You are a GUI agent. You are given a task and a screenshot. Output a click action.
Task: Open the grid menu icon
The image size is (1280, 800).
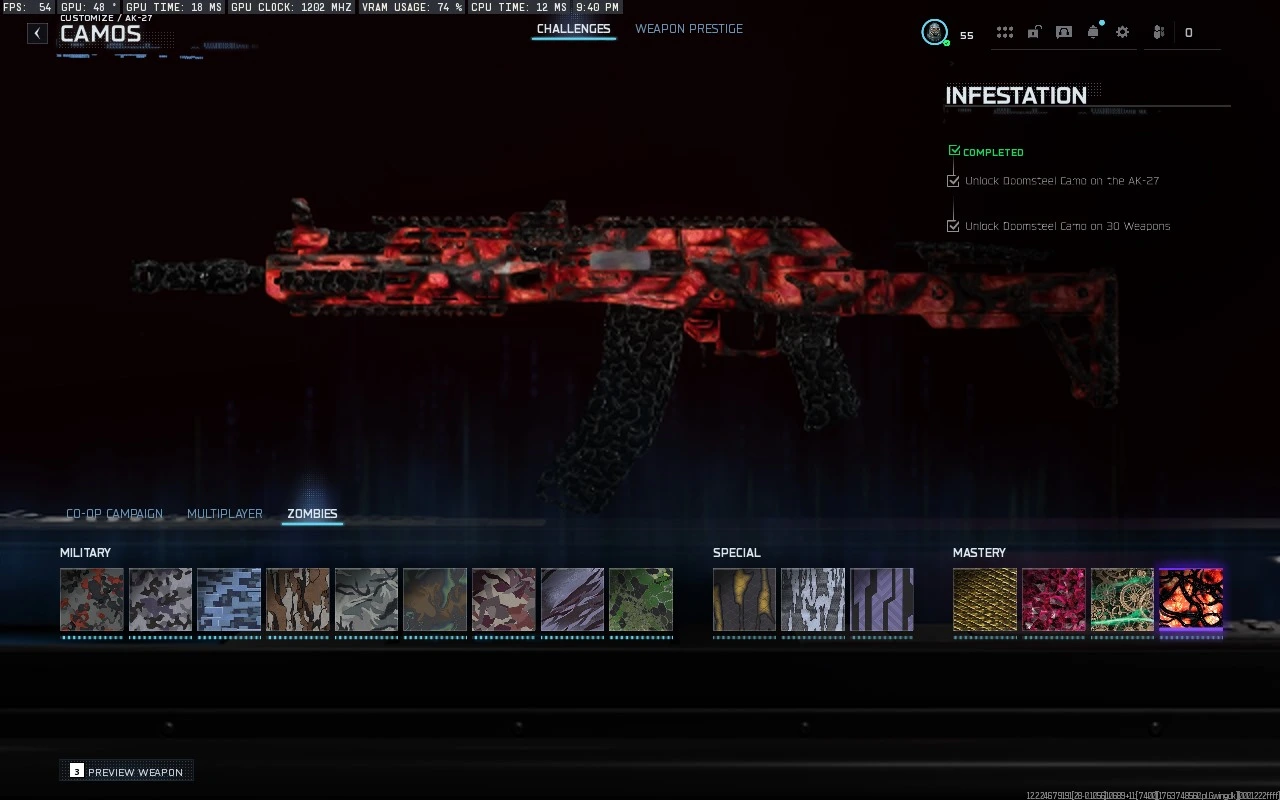[x=1005, y=32]
